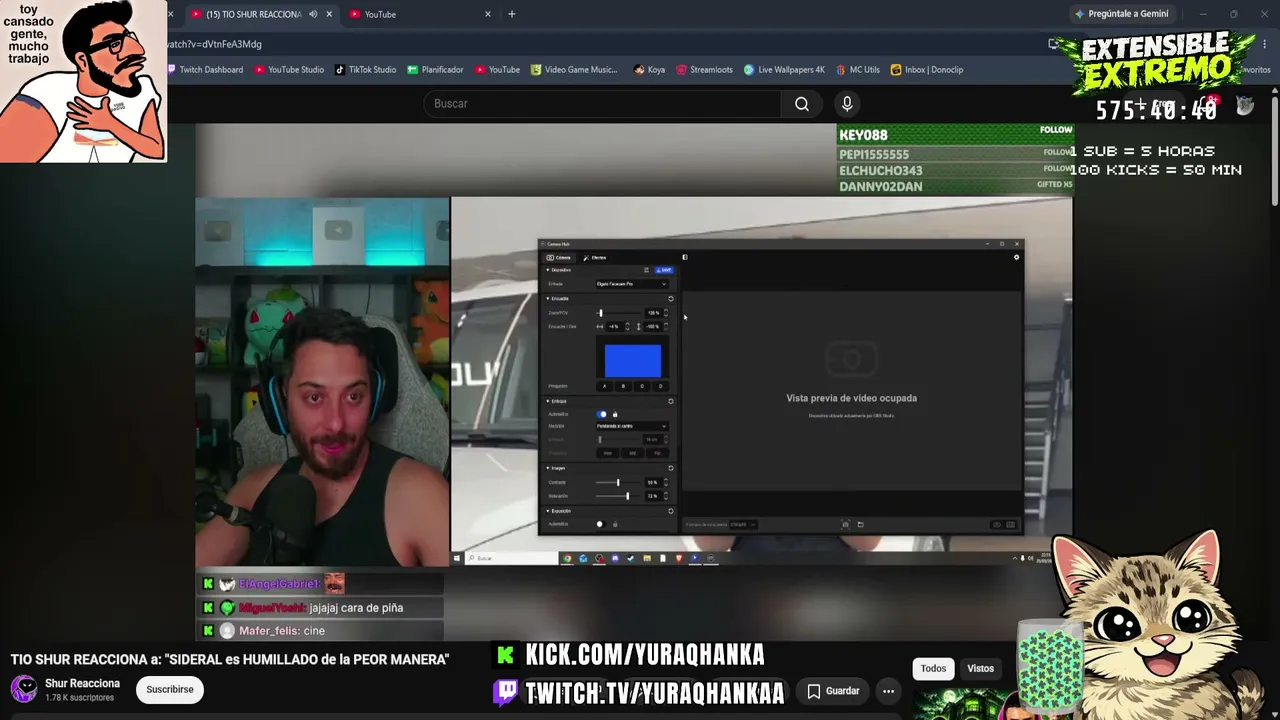Screen dimensions: 1280x720
Task: Open the TikTok Studio bookmark
Action: tap(366, 70)
